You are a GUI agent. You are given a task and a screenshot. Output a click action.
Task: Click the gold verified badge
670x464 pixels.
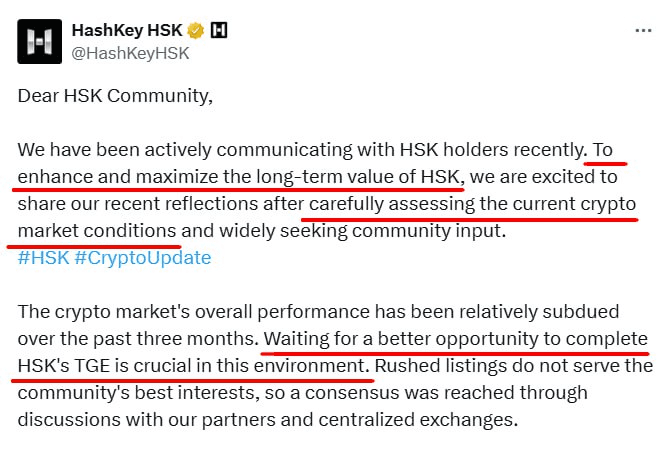coord(196,31)
